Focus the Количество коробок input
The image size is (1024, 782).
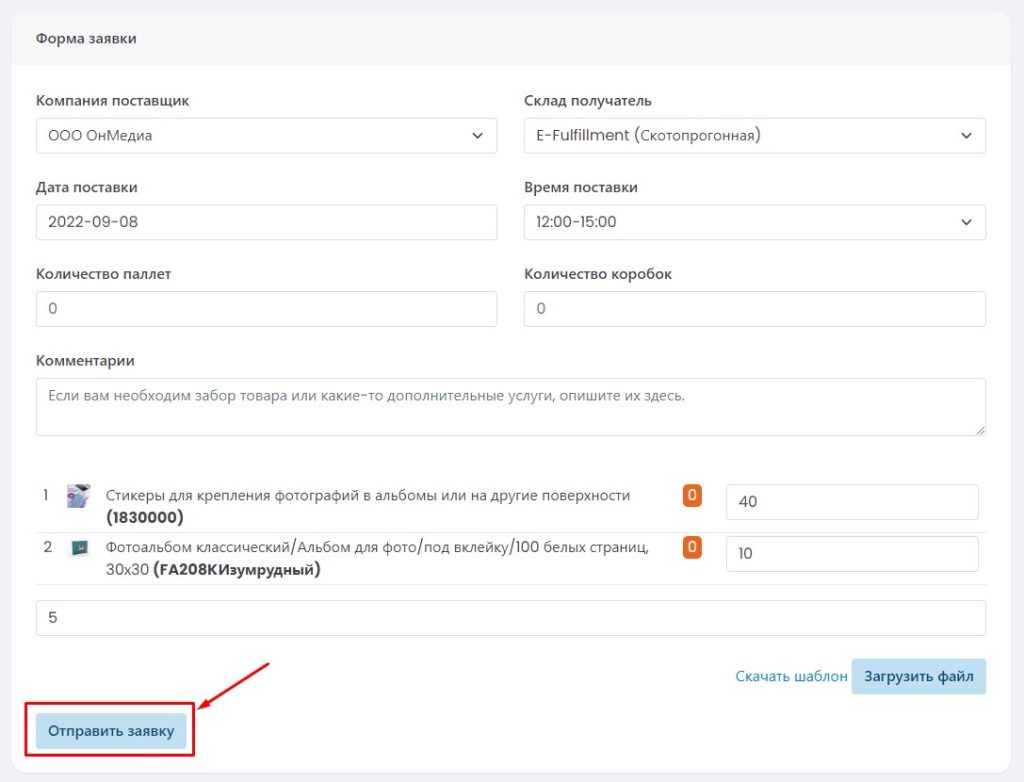click(x=754, y=309)
